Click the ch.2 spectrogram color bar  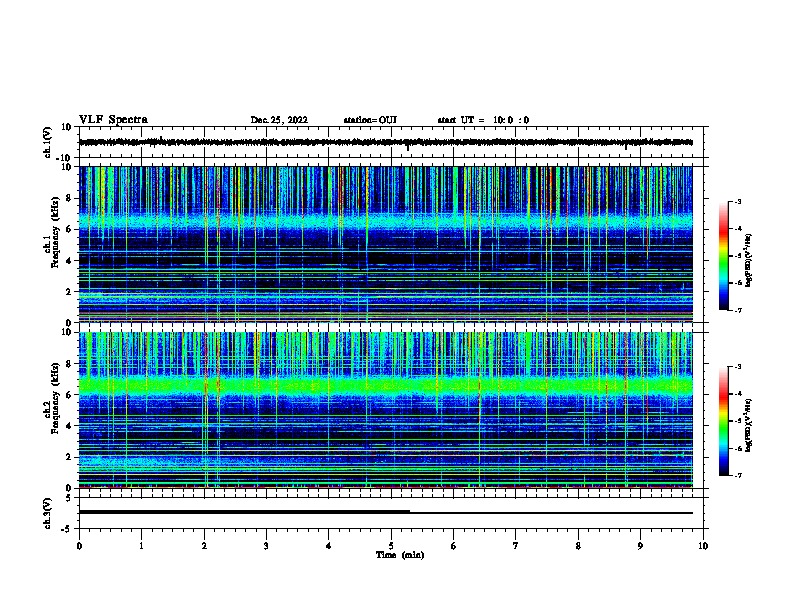pyautogui.click(x=723, y=421)
